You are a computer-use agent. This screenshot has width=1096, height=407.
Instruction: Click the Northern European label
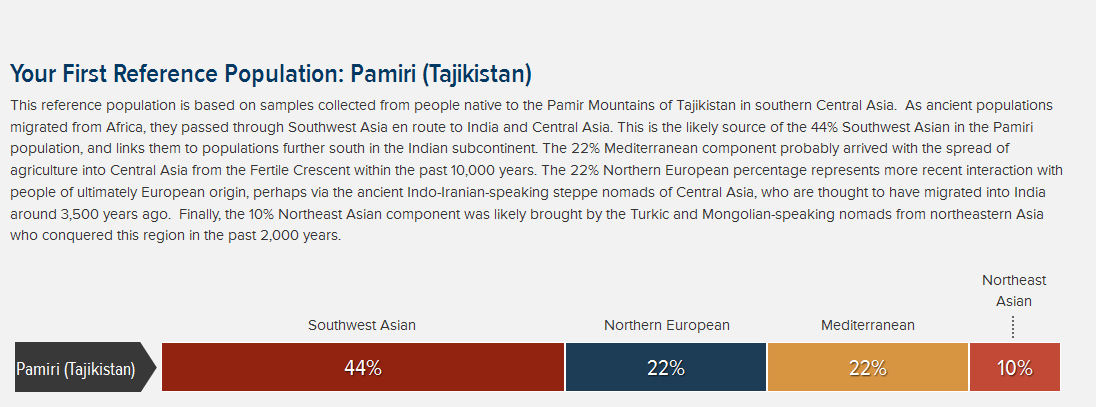[667, 325]
